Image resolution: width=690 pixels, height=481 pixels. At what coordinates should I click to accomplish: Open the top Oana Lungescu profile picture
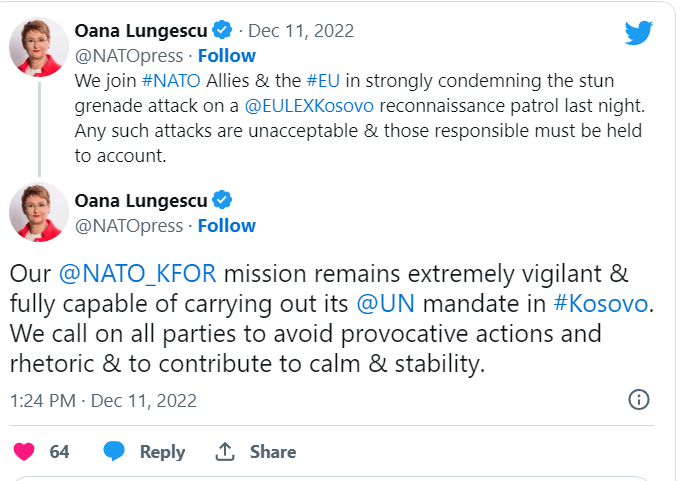[x=39, y=45]
